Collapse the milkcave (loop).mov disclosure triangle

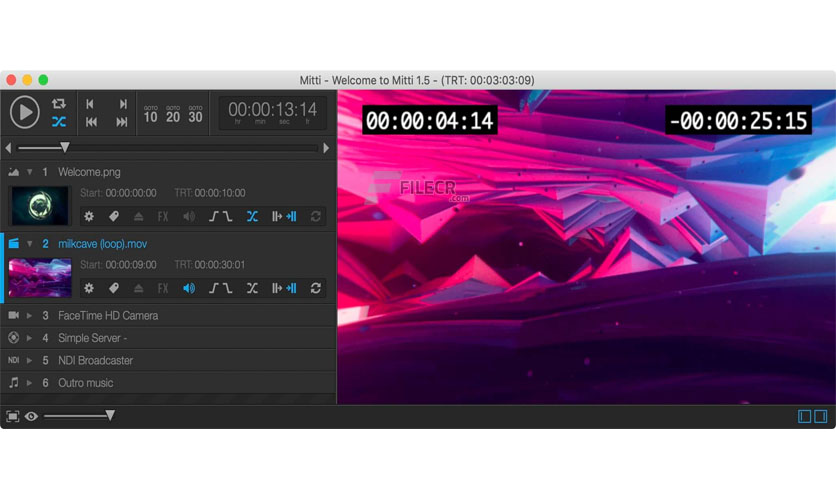click(x=30, y=244)
